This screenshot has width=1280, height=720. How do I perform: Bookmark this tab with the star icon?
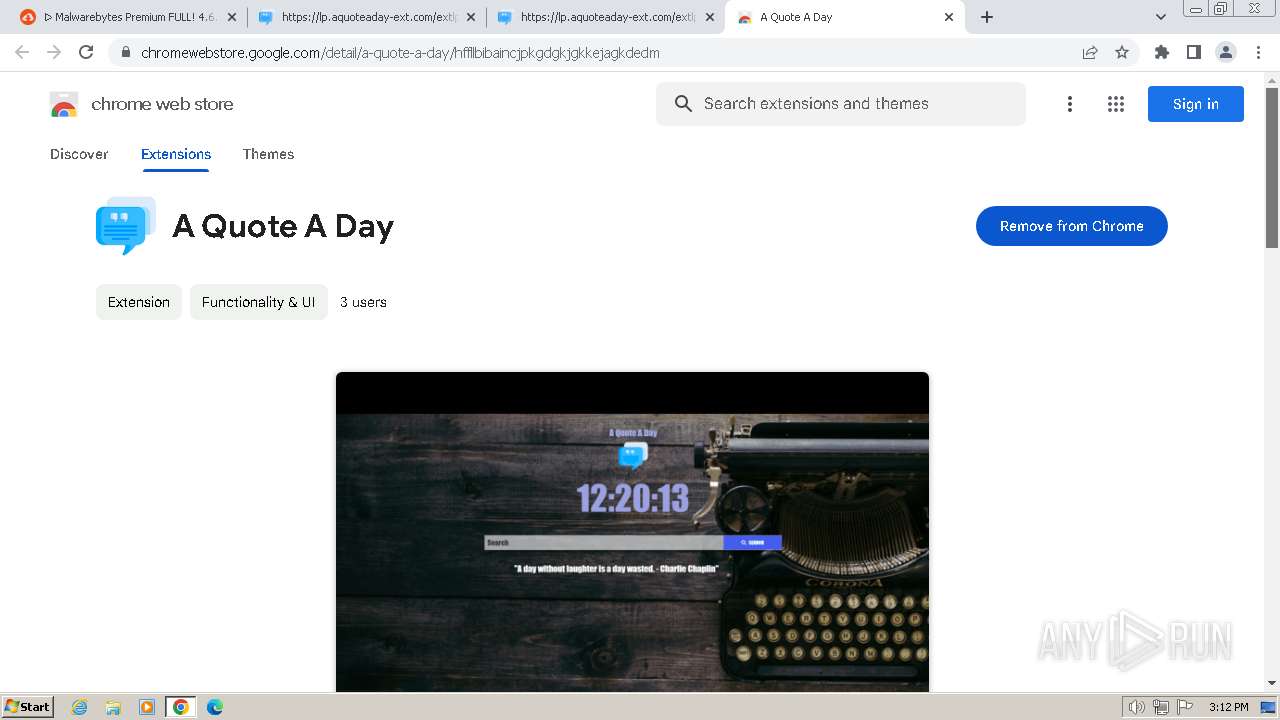click(x=1122, y=53)
